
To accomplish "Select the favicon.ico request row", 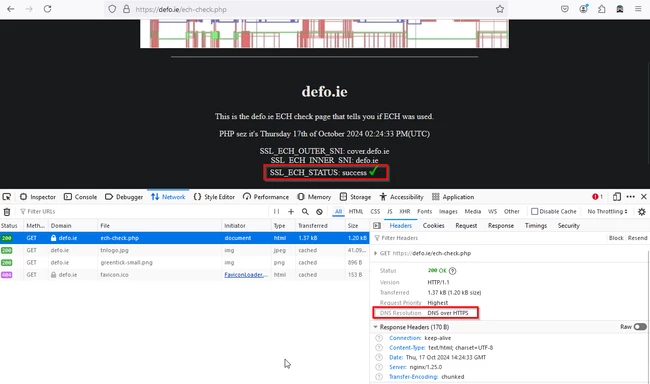I will [x=184, y=275].
